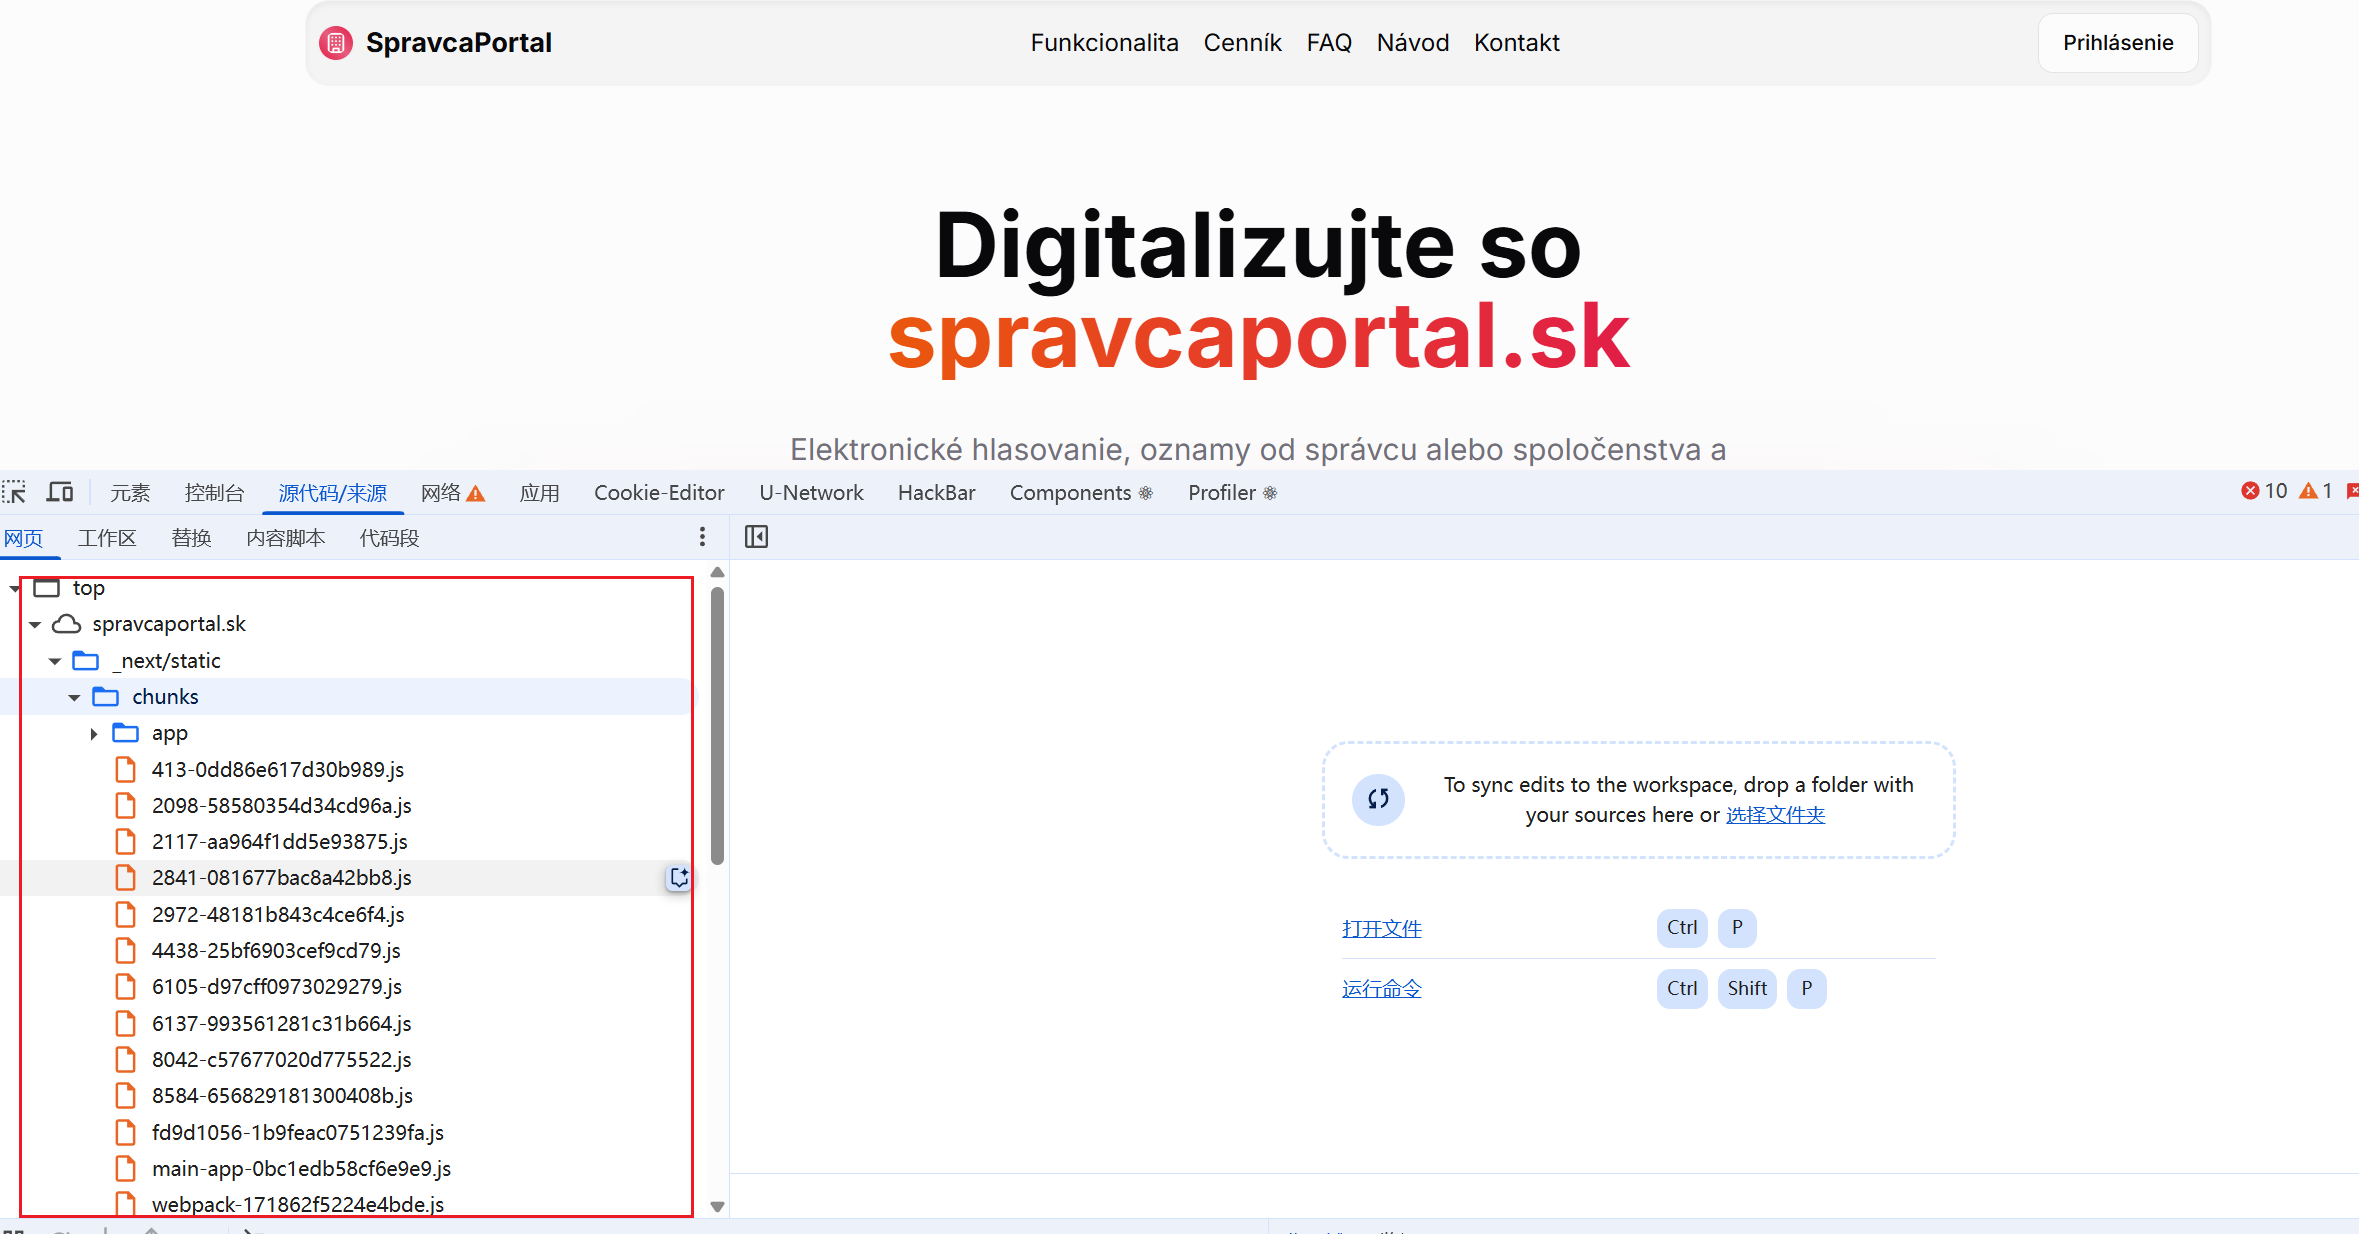Open the Components tab
The height and width of the screenshot is (1234, 2359).
[x=1081, y=492]
